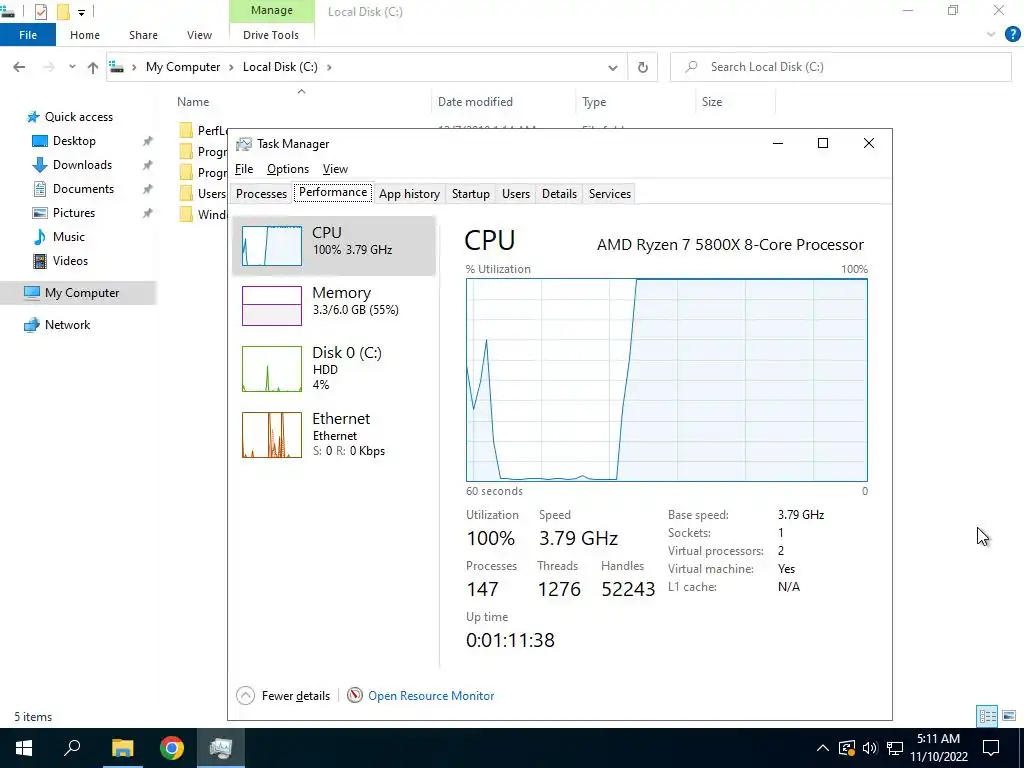Image resolution: width=1024 pixels, height=768 pixels.
Task: Select the Ethernet performance graph thumbnail
Action: pyautogui.click(x=272, y=435)
